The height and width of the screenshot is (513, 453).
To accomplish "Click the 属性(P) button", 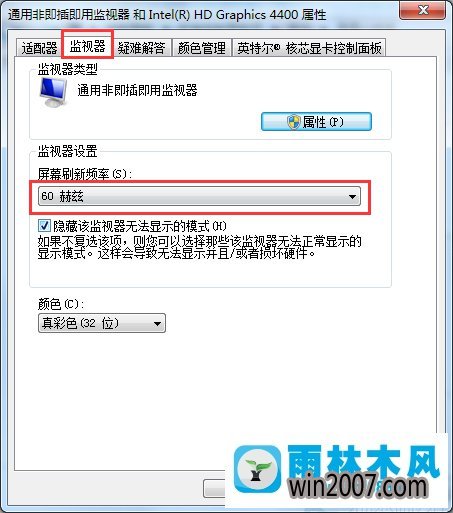I will tap(316, 122).
